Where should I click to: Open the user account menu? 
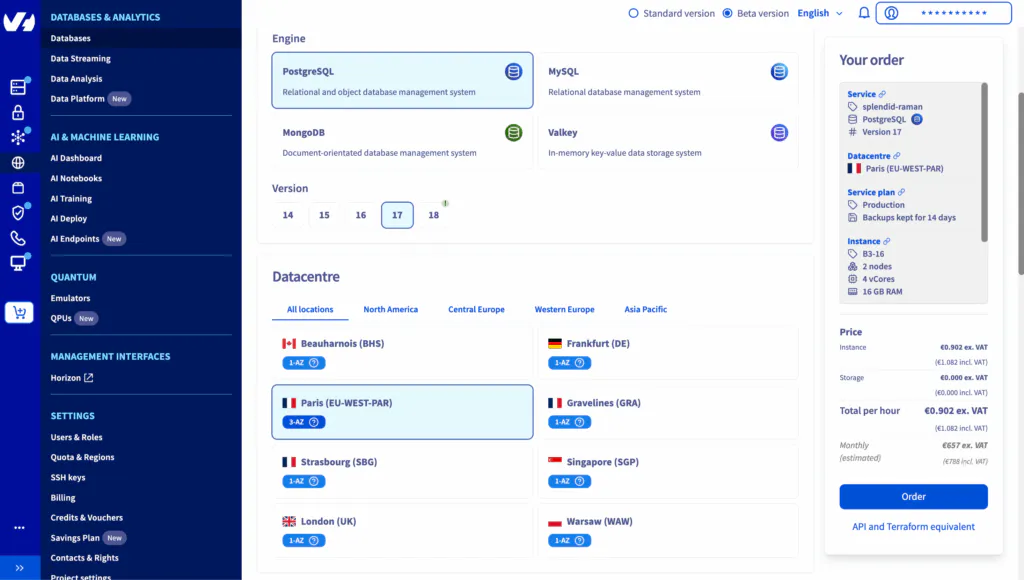943,13
